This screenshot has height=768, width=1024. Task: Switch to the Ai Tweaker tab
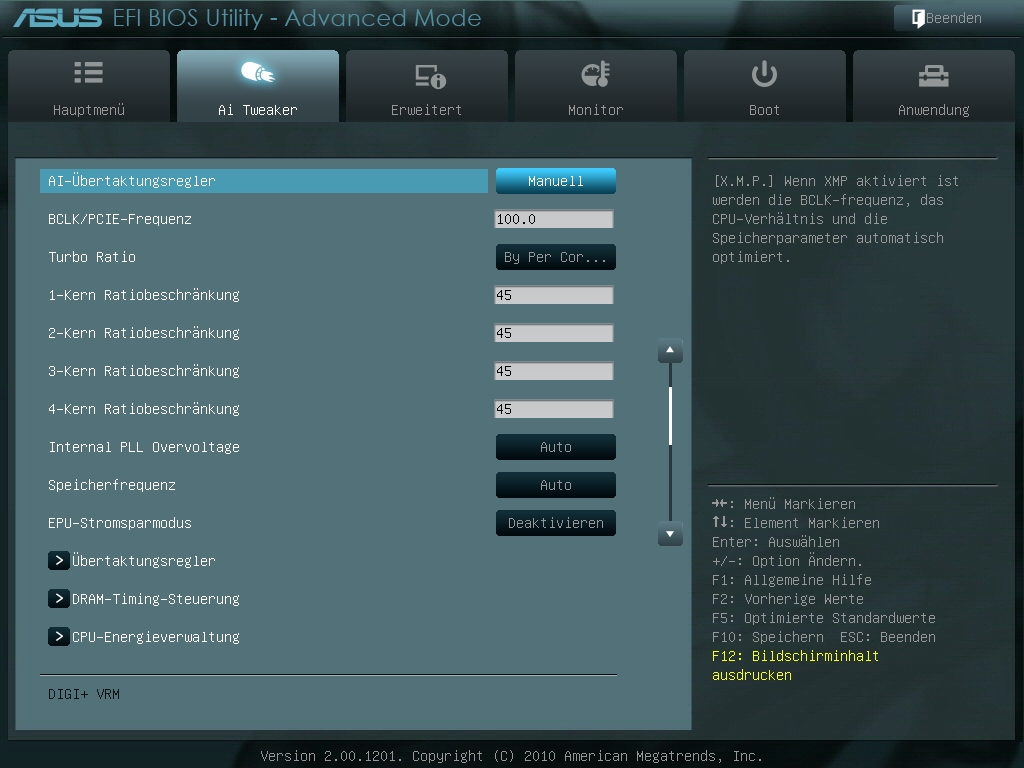[x=258, y=86]
